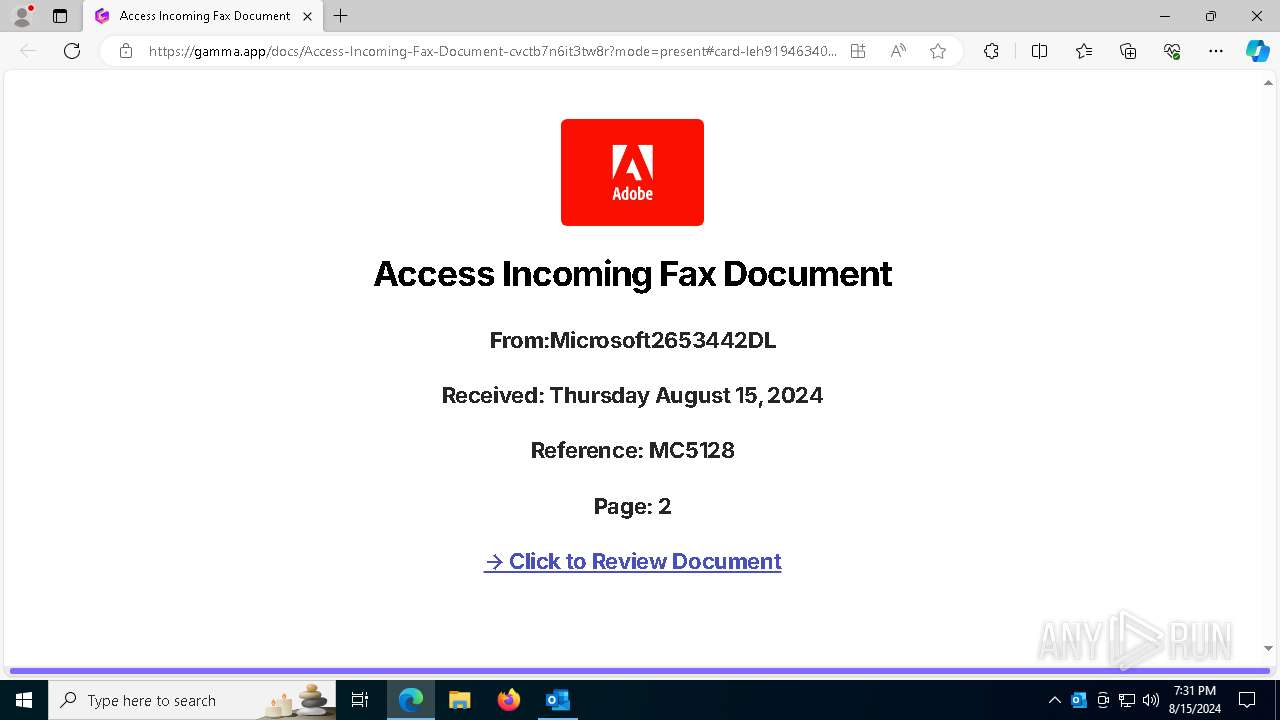
Task: Open the volume speaker tray icon
Action: click(x=1151, y=700)
